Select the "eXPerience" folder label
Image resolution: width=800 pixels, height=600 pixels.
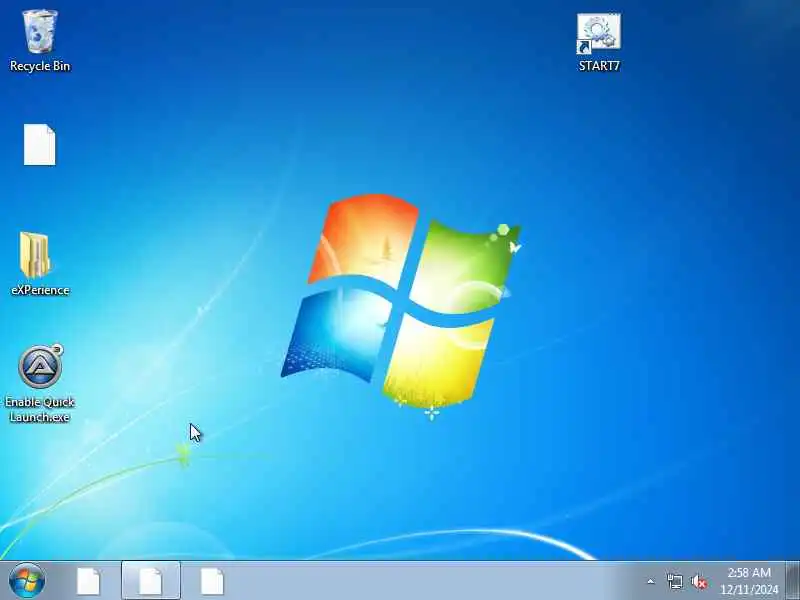coord(40,290)
